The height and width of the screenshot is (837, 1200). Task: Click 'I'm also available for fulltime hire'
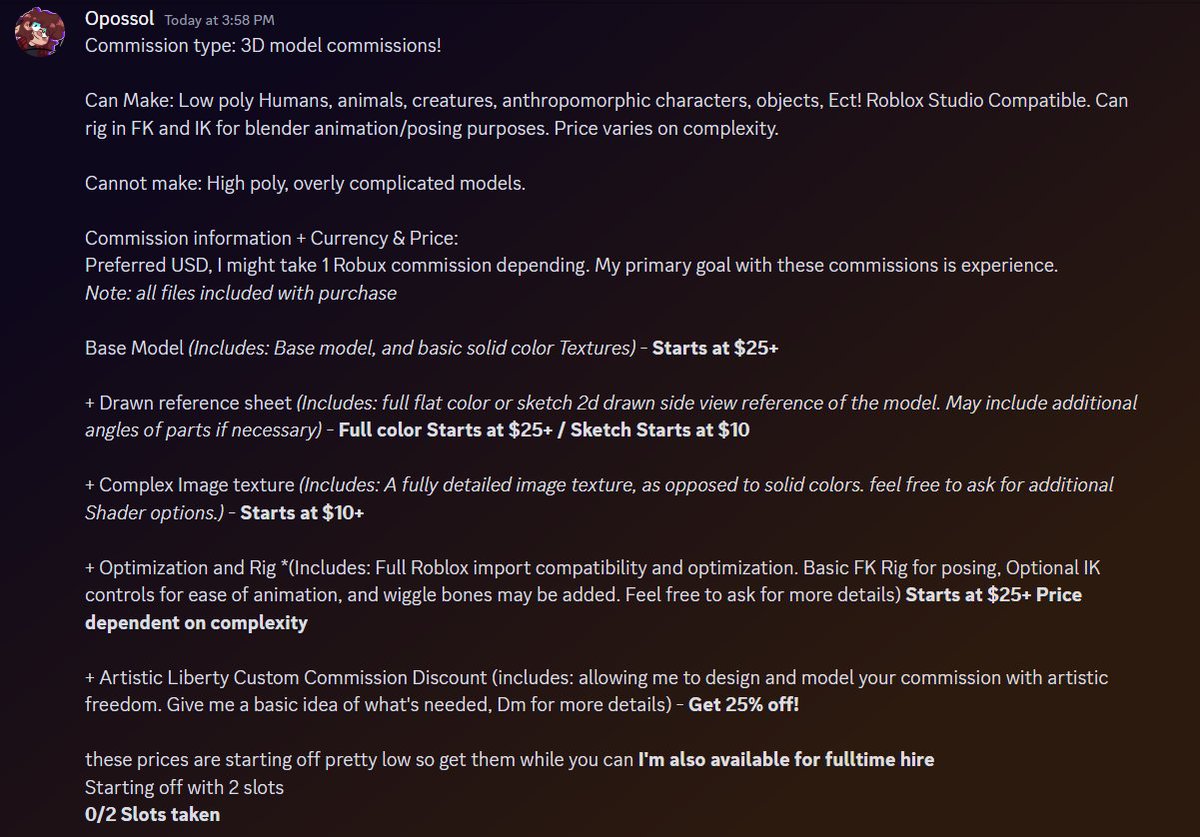(x=786, y=760)
